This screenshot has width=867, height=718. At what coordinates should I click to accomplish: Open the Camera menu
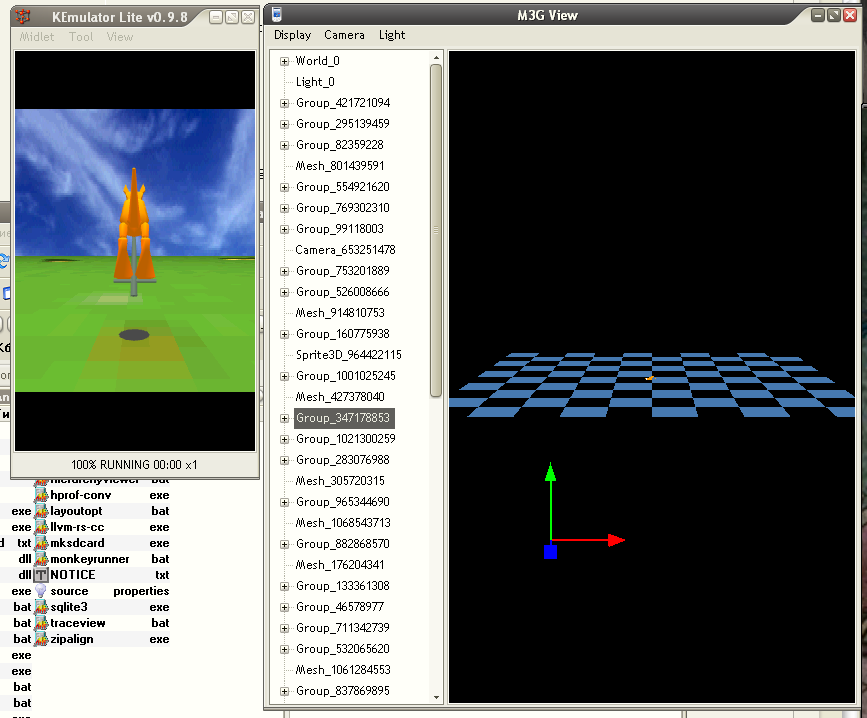(x=344, y=35)
